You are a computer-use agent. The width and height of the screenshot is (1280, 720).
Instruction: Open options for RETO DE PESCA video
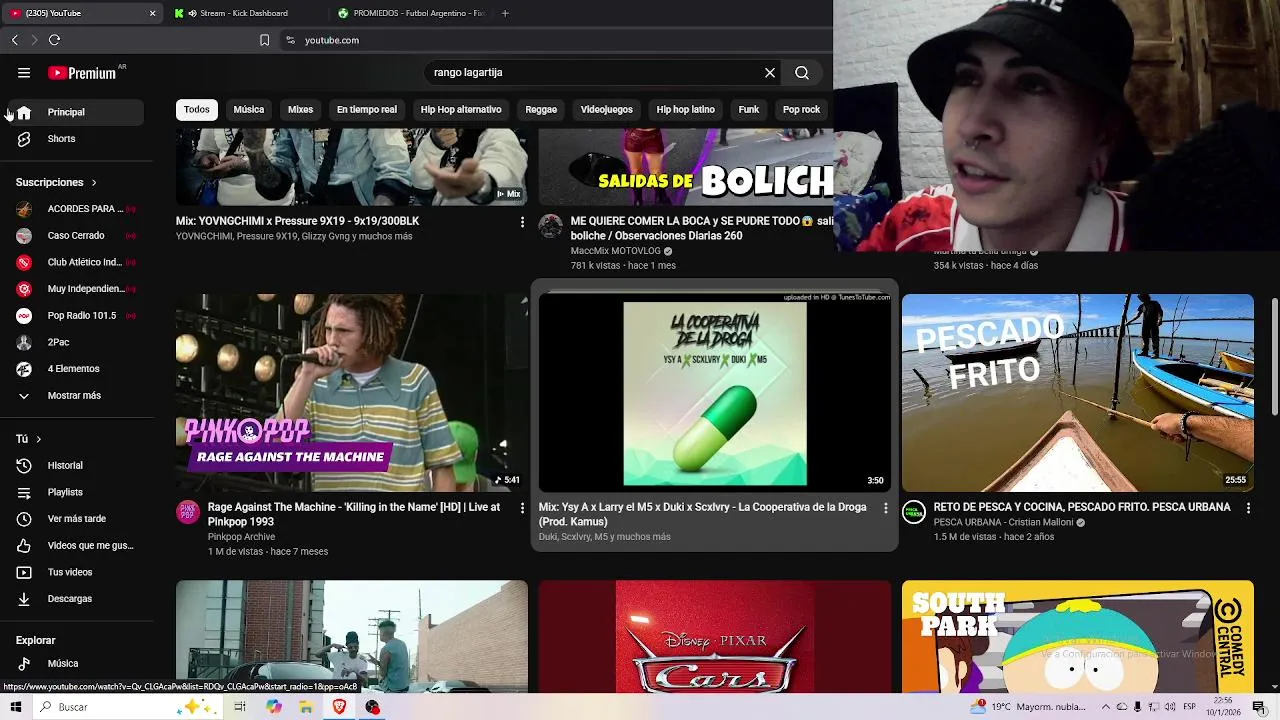click(1248, 508)
